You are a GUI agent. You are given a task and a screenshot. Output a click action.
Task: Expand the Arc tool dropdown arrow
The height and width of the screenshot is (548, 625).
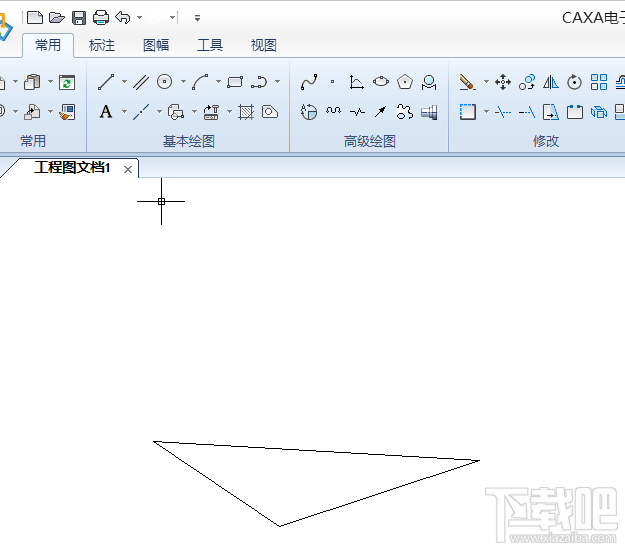[218, 82]
